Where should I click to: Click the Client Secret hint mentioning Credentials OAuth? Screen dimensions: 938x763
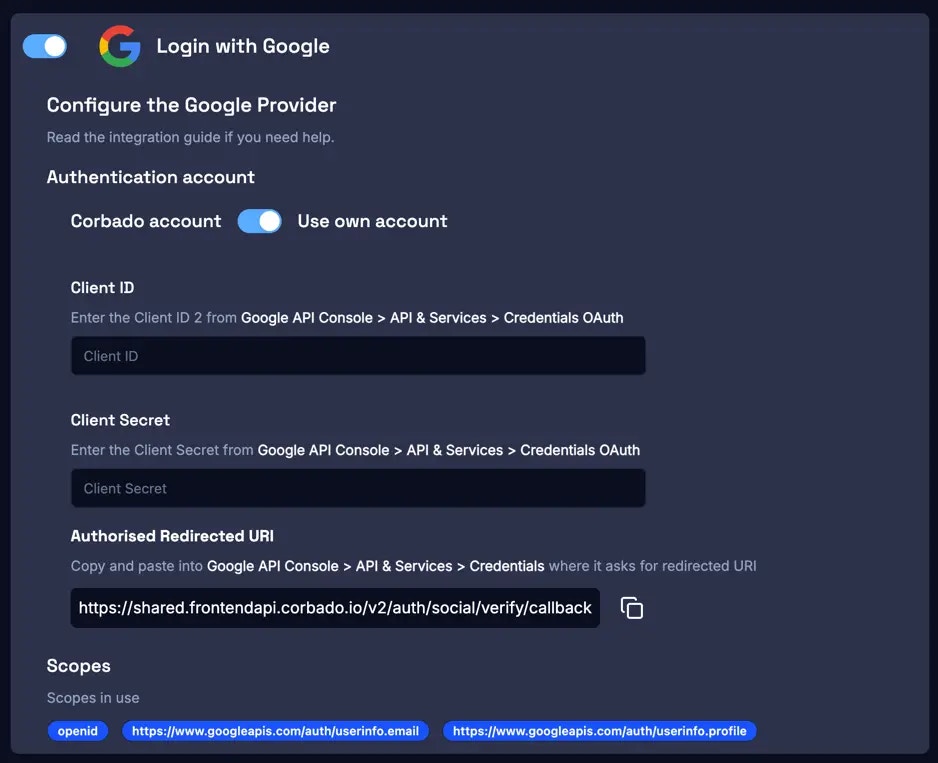355,450
